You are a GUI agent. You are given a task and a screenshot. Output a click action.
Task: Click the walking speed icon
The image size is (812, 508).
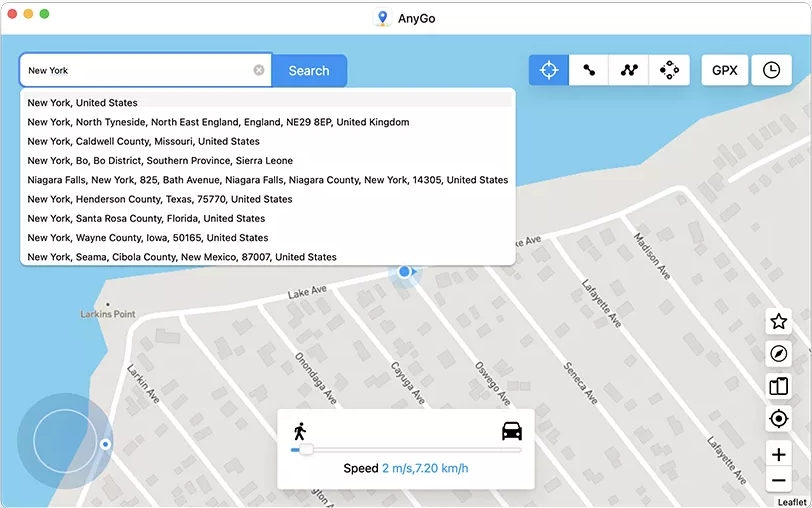pos(299,431)
